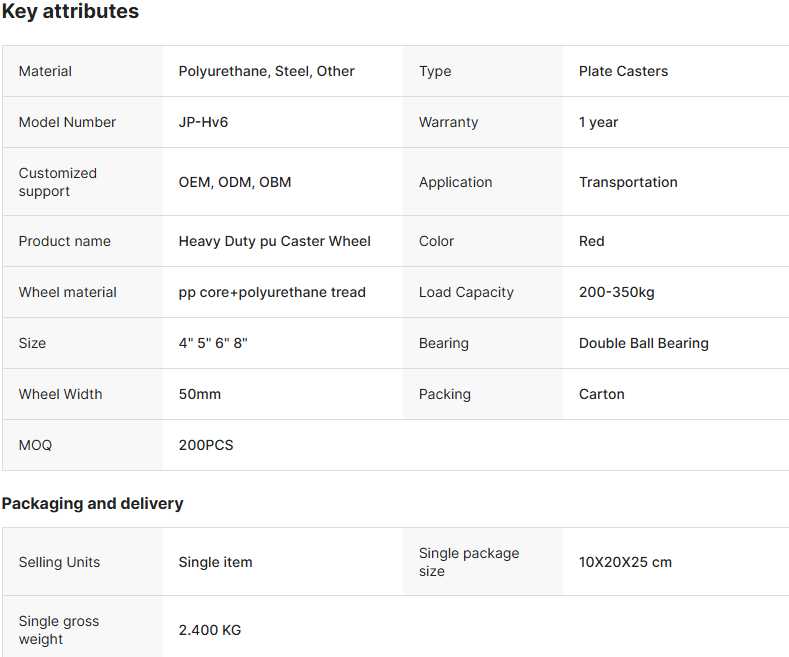Select the Single item selling units value

215,562
